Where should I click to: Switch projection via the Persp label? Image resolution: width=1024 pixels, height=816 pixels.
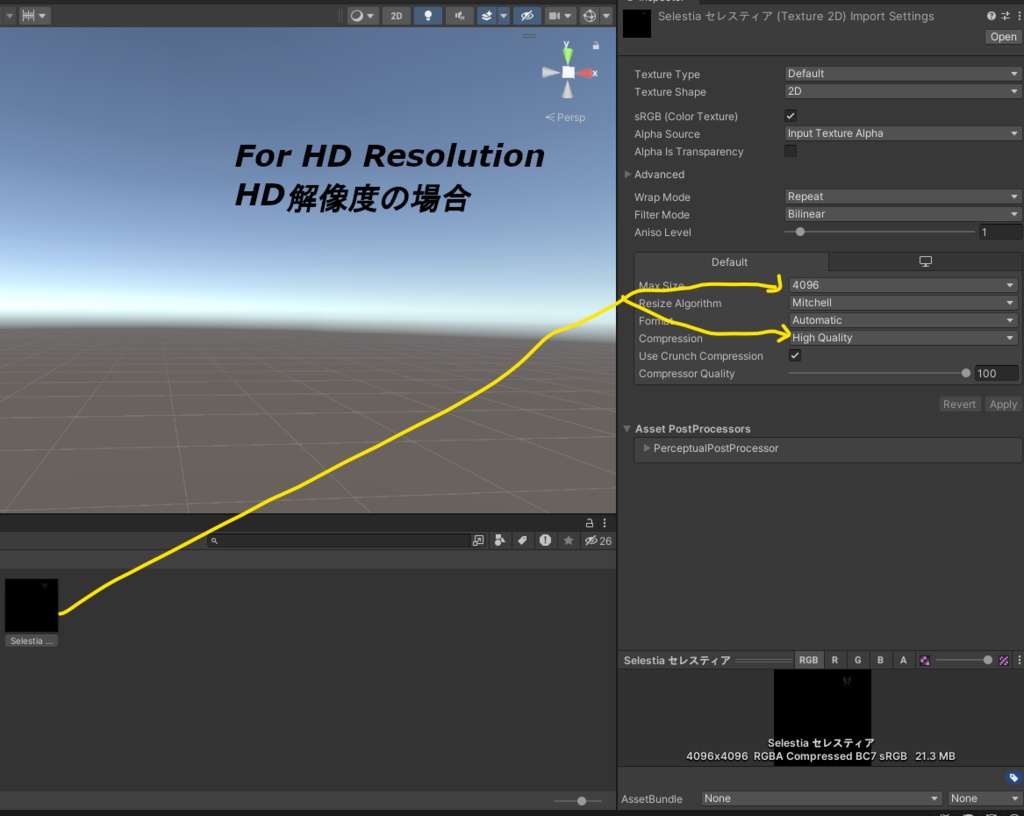coord(566,118)
